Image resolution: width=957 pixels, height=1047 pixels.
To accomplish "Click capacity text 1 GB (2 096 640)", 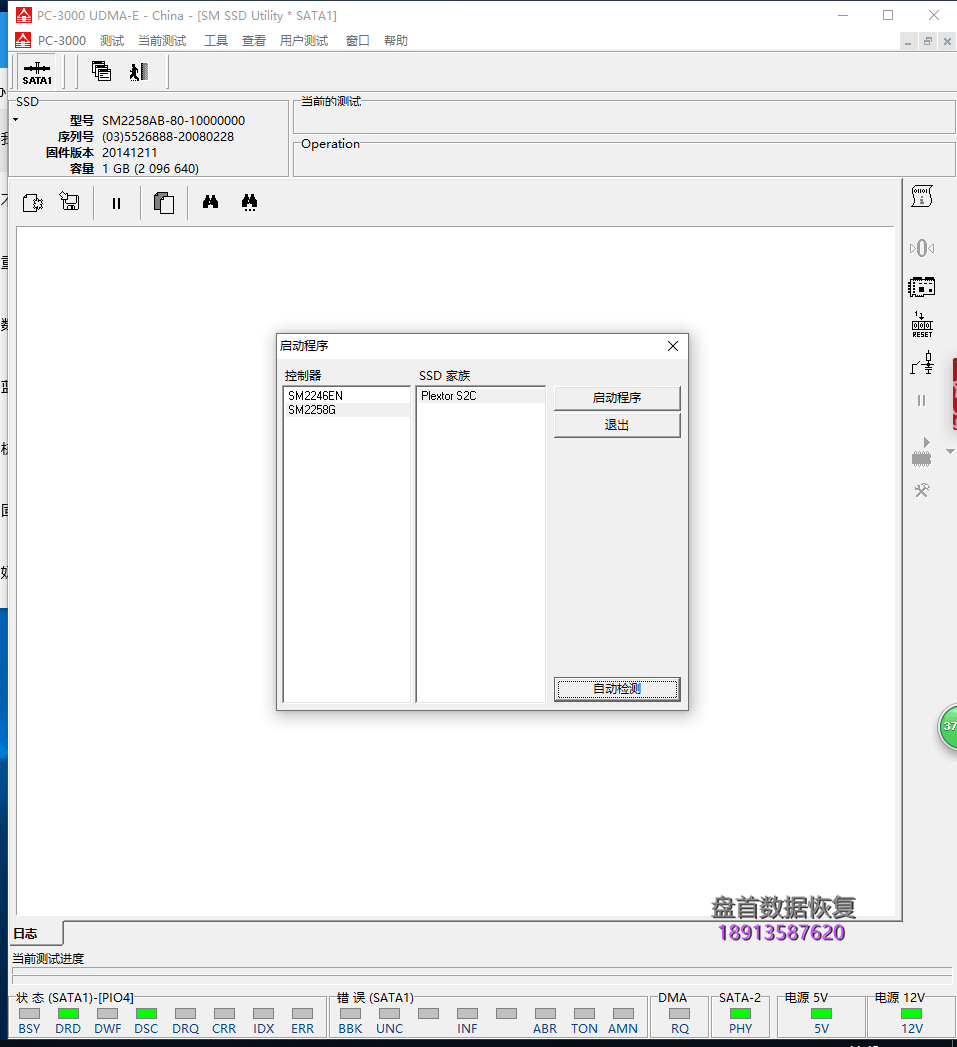I will click(x=150, y=168).
